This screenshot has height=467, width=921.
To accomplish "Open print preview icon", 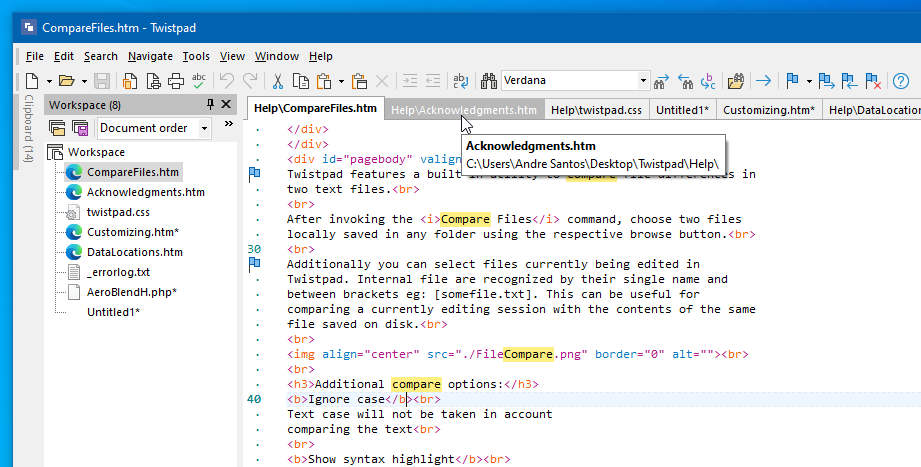I will (153, 80).
